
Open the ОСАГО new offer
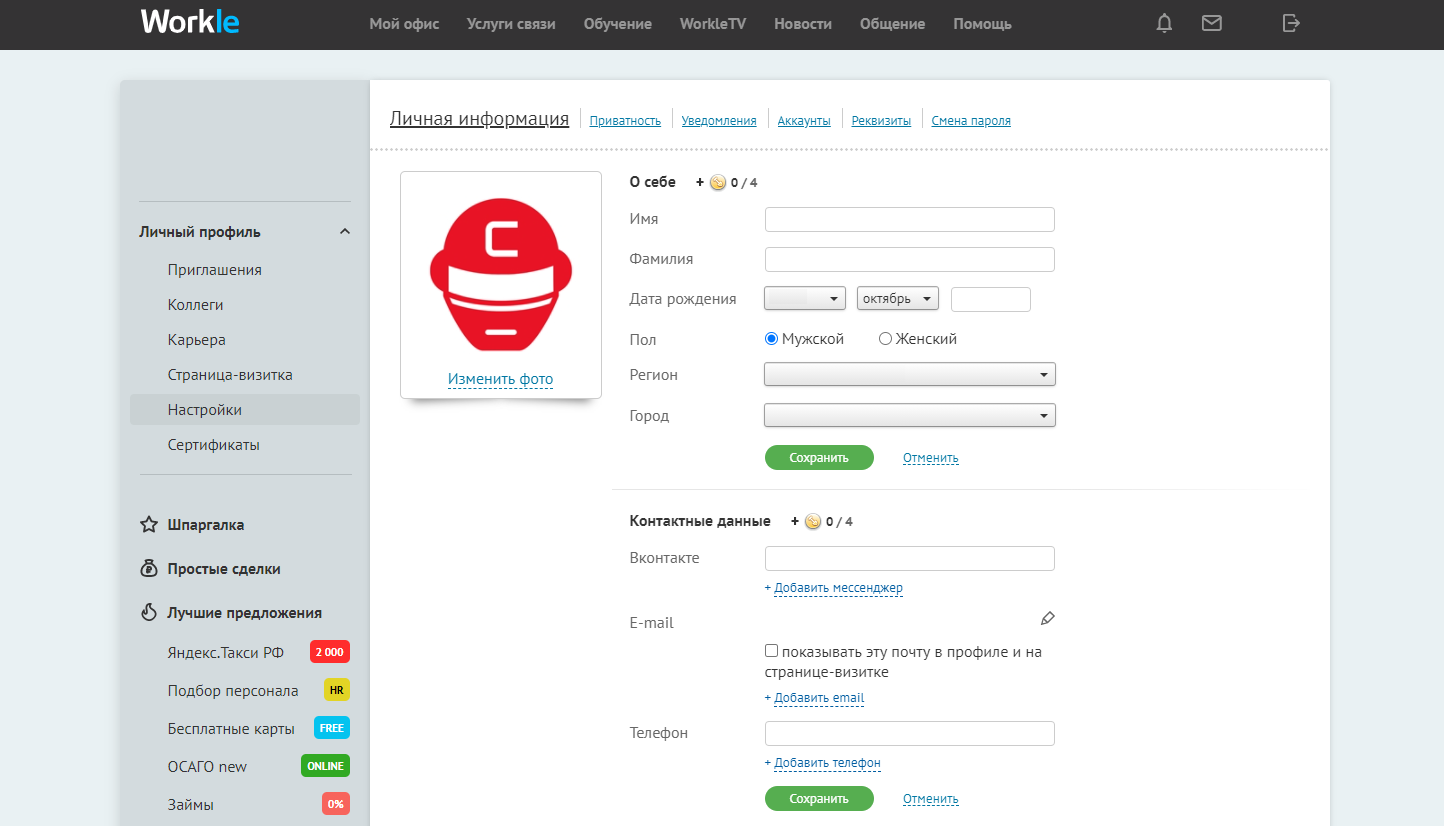coord(207,767)
